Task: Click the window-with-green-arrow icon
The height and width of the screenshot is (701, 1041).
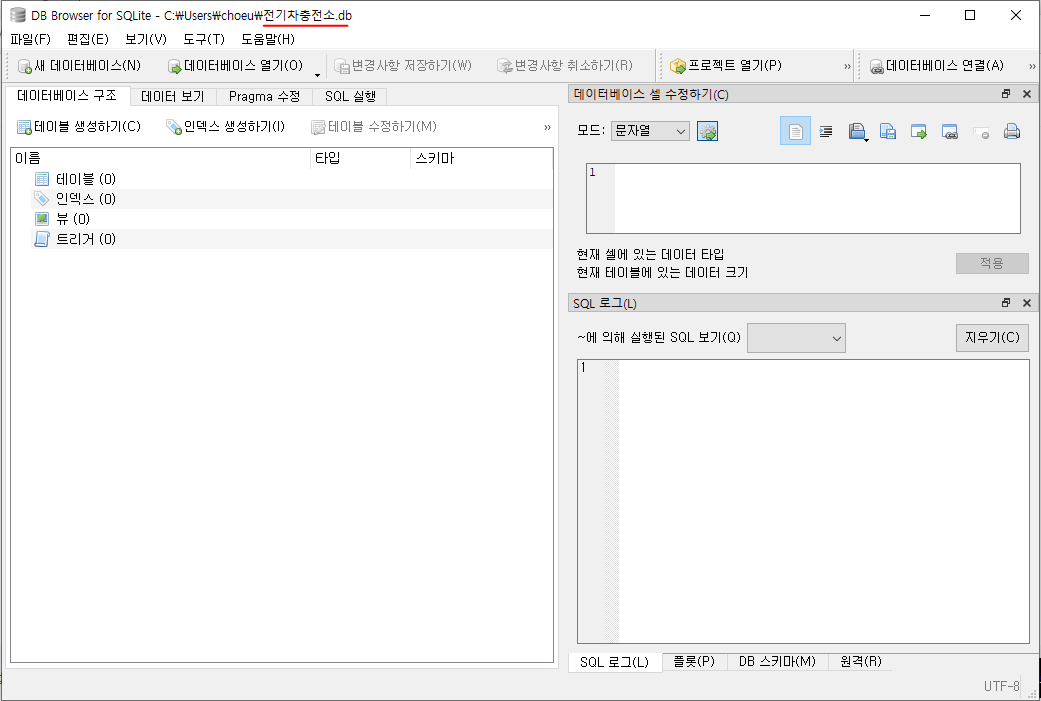Action: pos(919,131)
